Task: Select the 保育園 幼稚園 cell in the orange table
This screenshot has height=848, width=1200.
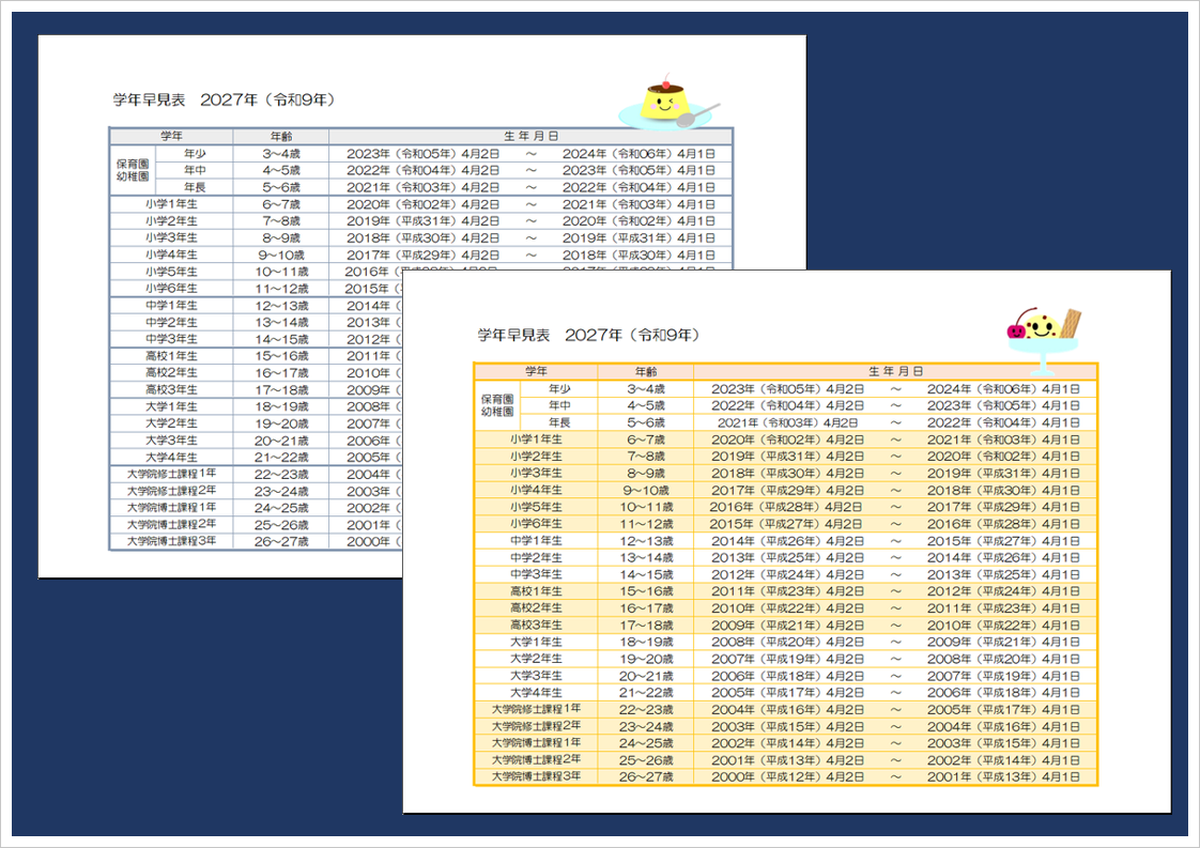Action: [x=497, y=405]
